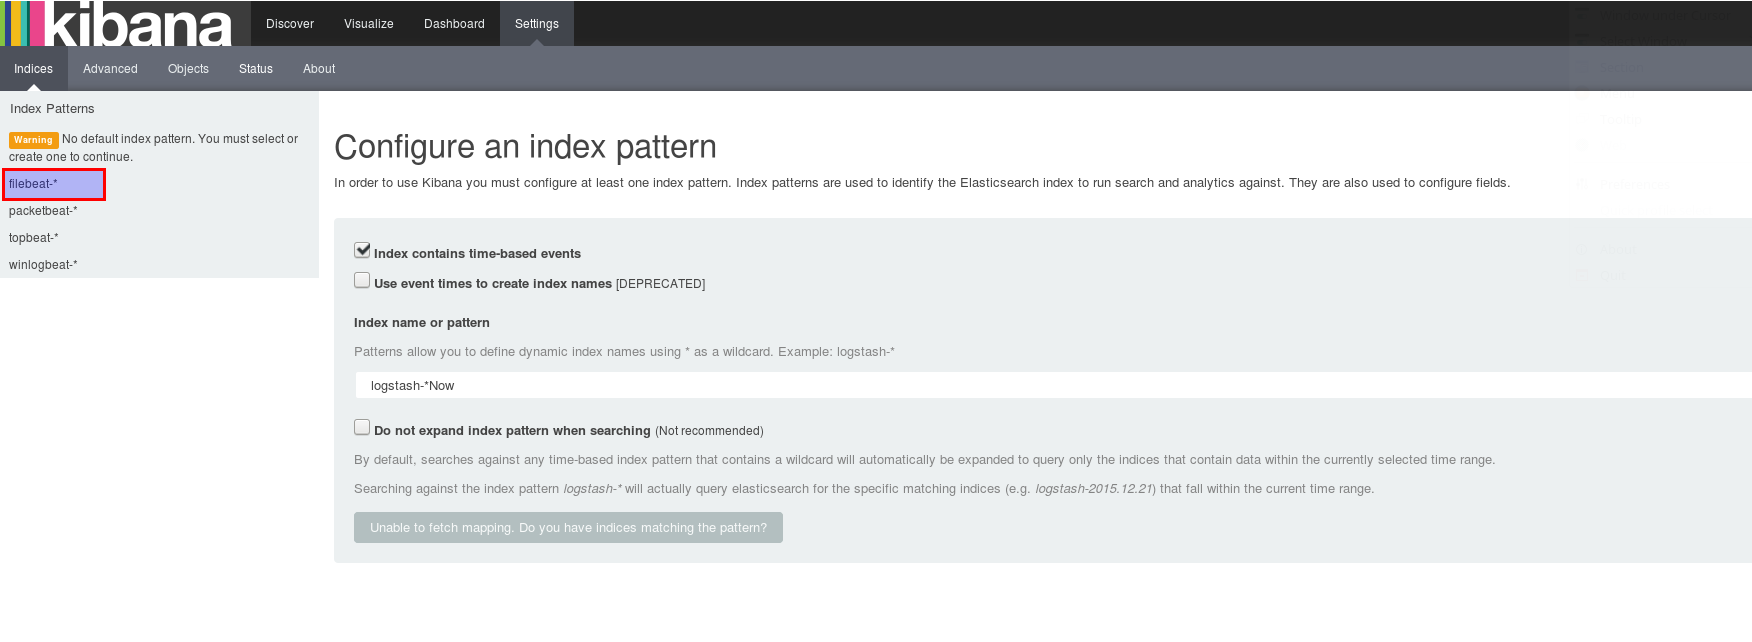
Task: Click the Unable to fetch mapping button
Action: point(568,528)
